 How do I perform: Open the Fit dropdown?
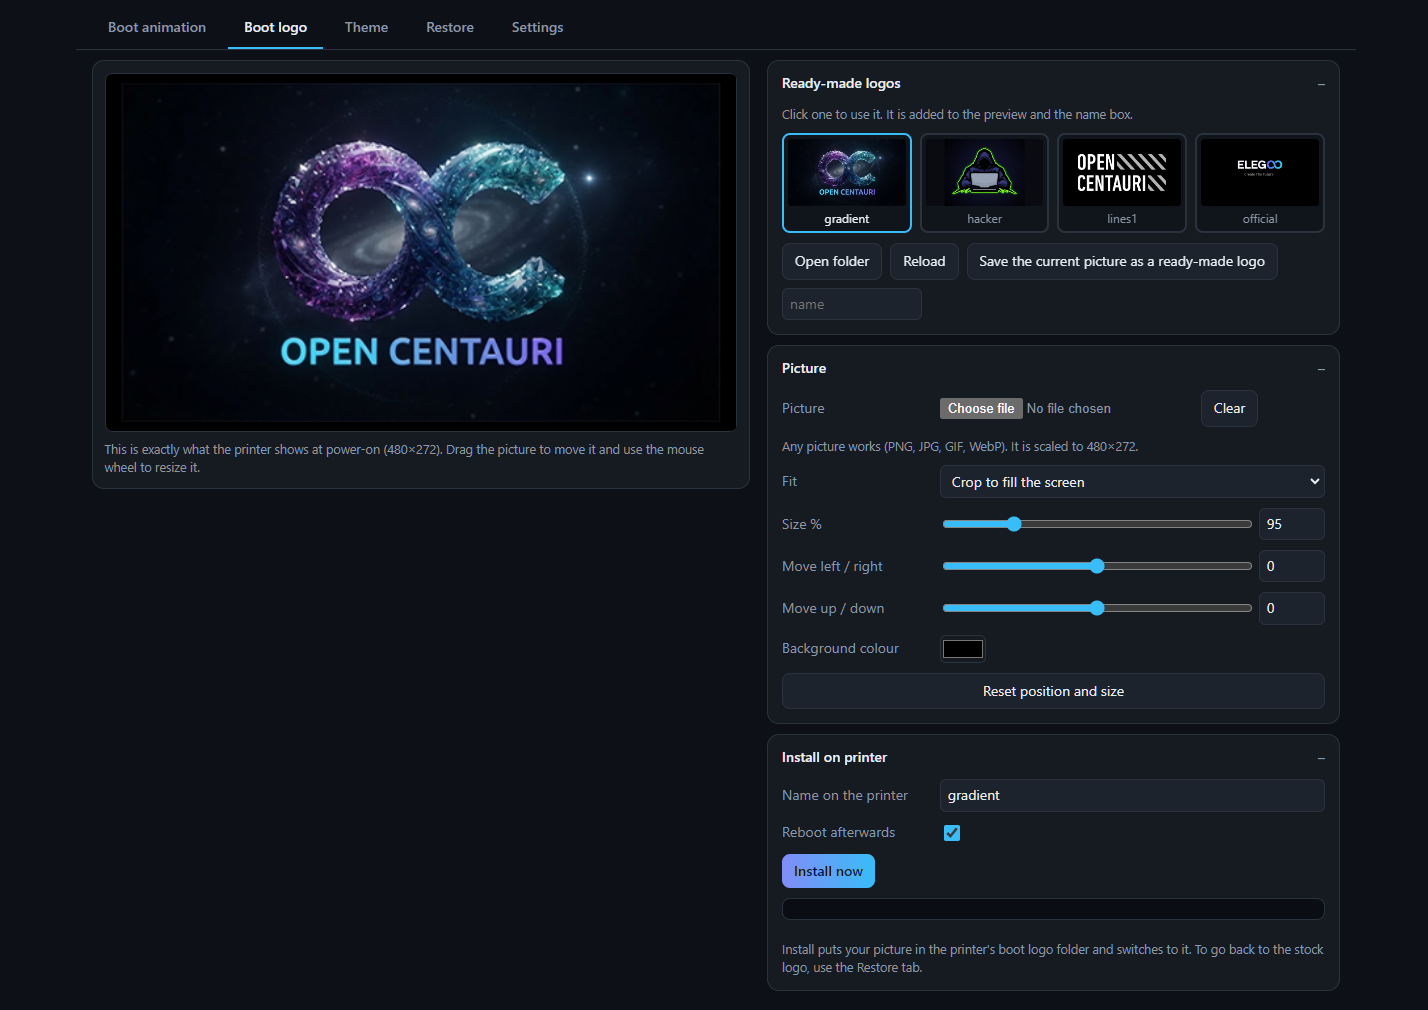(1132, 482)
